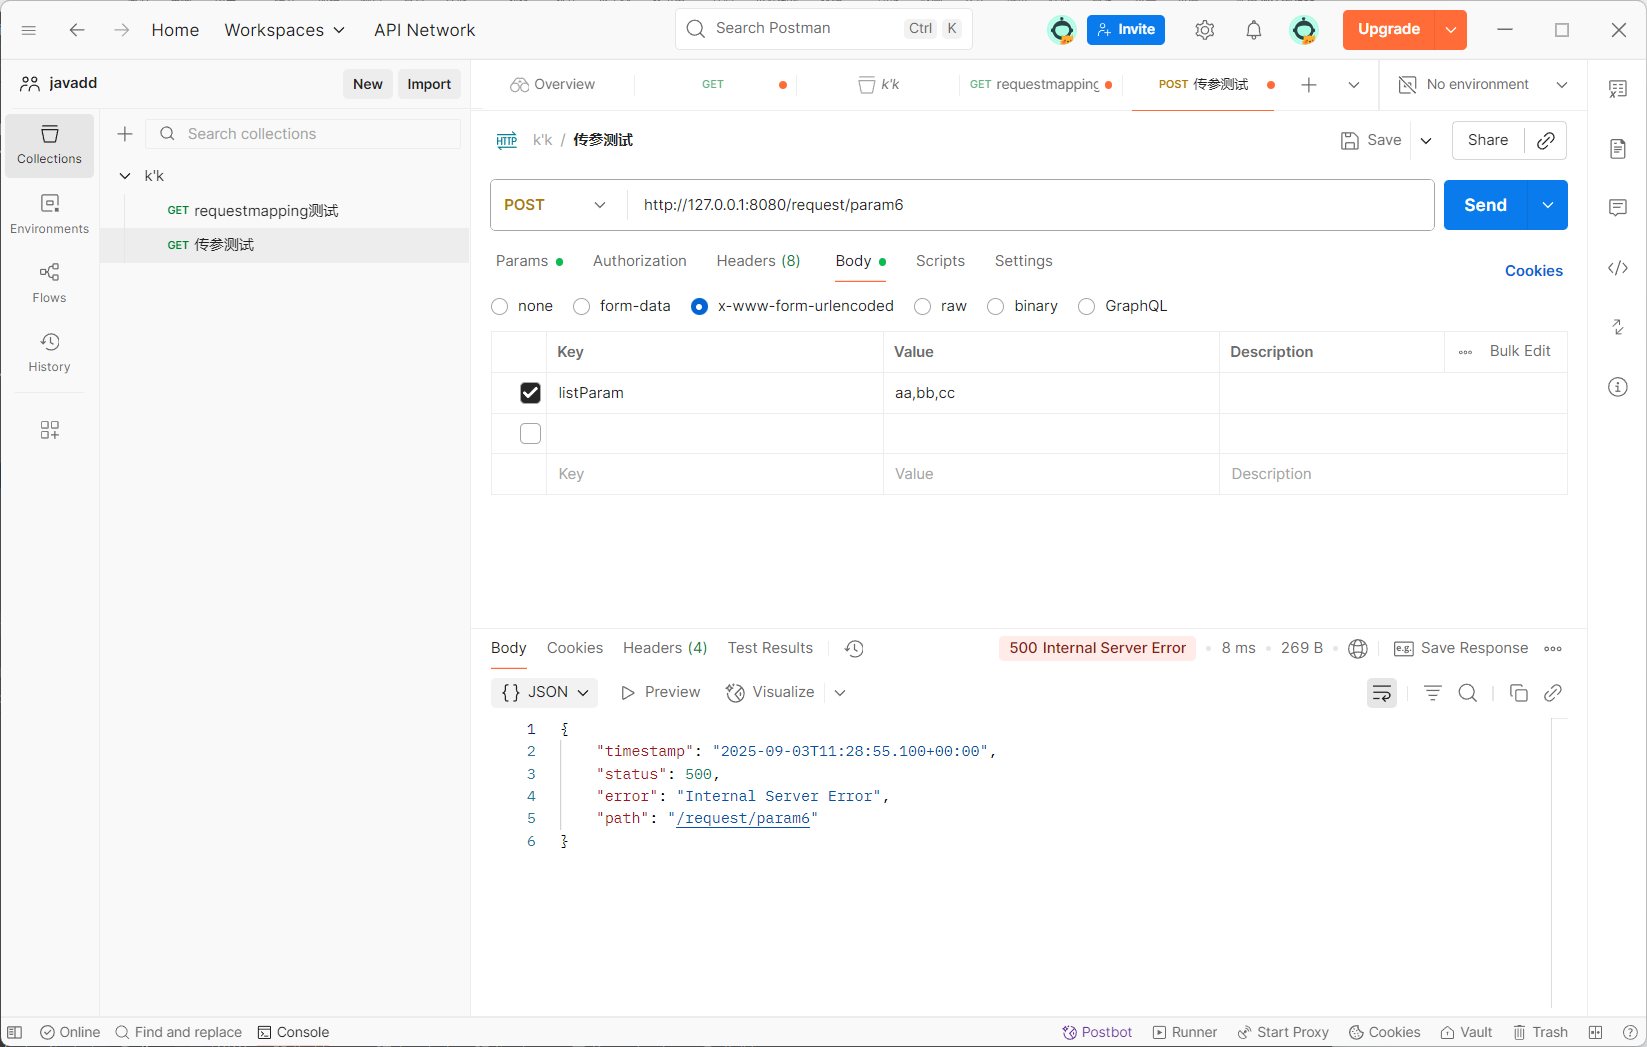Open response Headers (4) tab
This screenshot has height=1047, width=1647.
(665, 648)
